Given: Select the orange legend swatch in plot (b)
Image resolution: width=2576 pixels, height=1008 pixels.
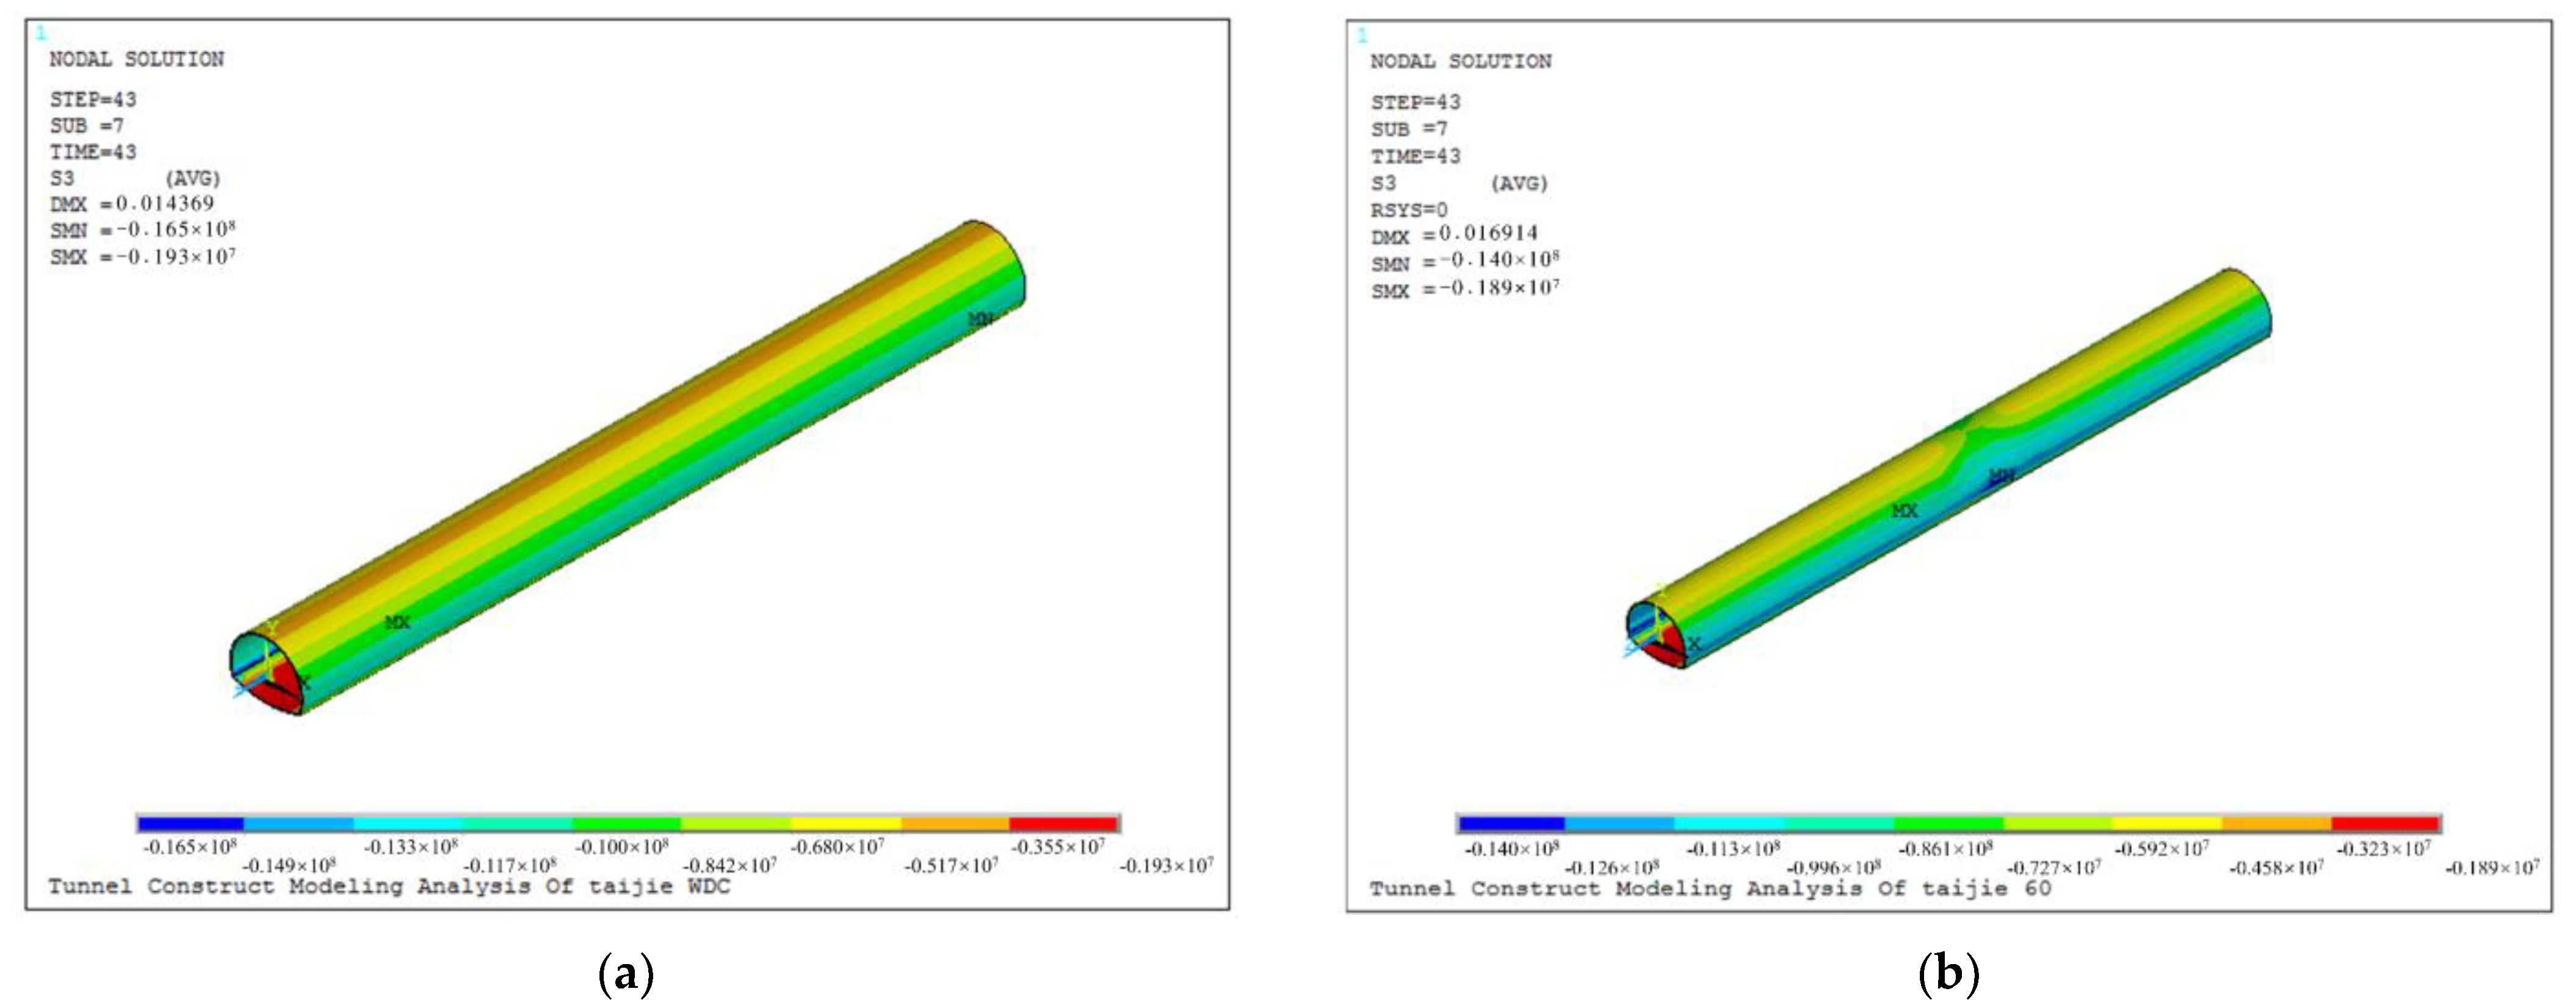Looking at the screenshot, I should coord(2276,824).
